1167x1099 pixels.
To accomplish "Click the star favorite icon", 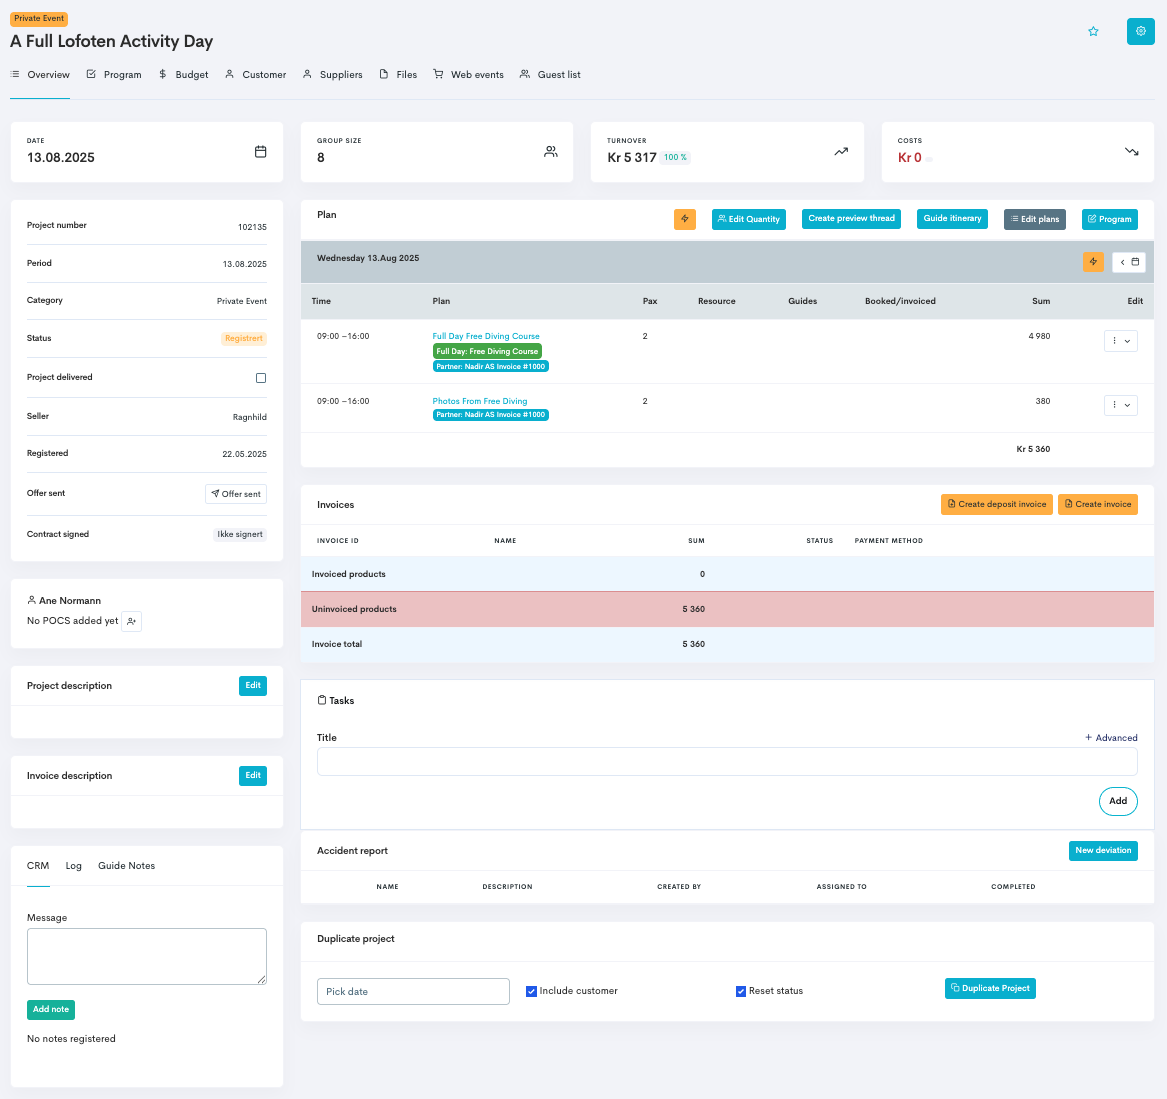I will tap(1093, 32).
